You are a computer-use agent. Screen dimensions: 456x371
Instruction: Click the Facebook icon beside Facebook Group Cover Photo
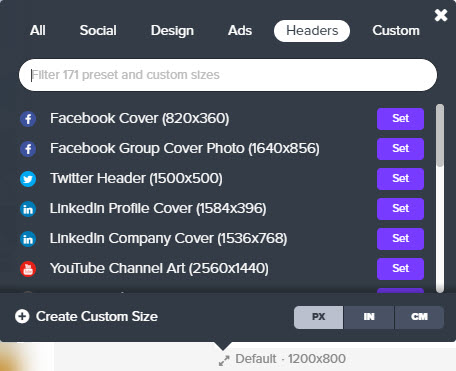28,149
